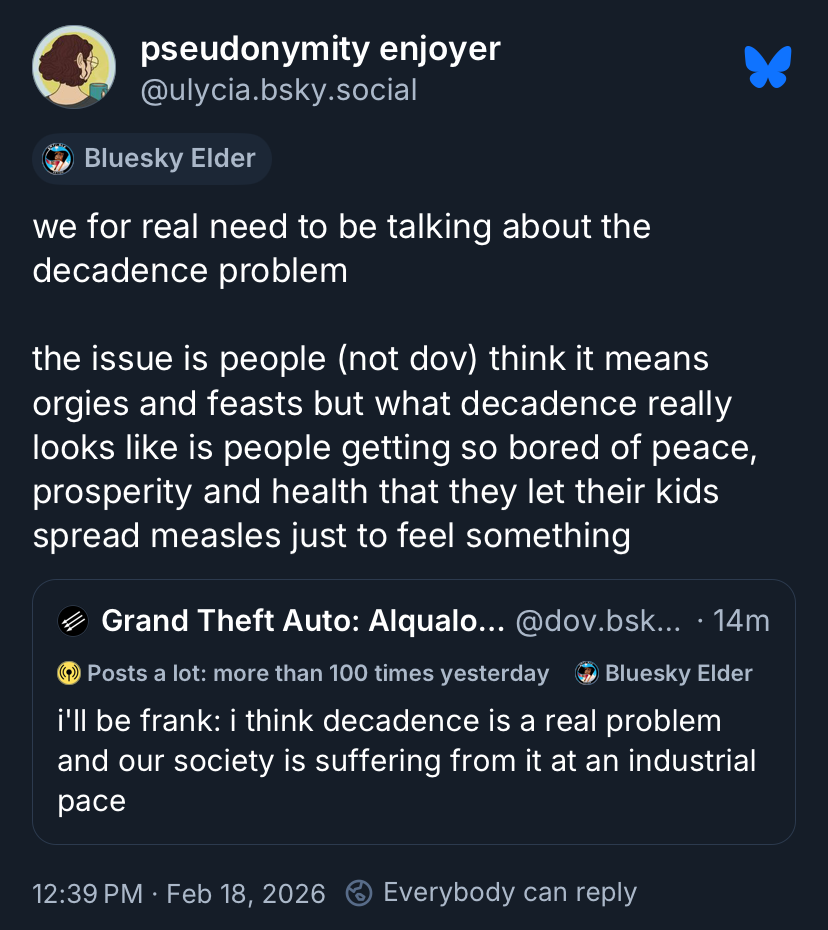828x930 pixels.
Task: Click the 12:39 PM · Feb 18, 2026 timestamp
Action: 179,892
